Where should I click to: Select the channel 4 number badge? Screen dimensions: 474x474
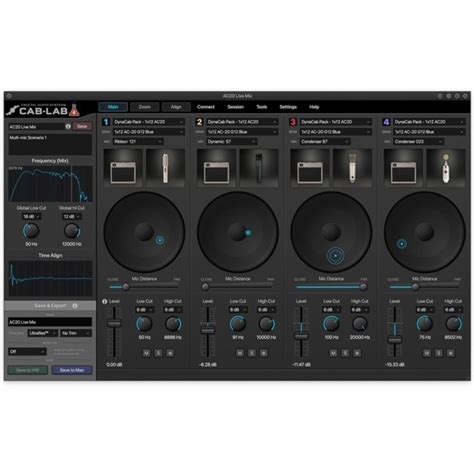click(386, 122)
